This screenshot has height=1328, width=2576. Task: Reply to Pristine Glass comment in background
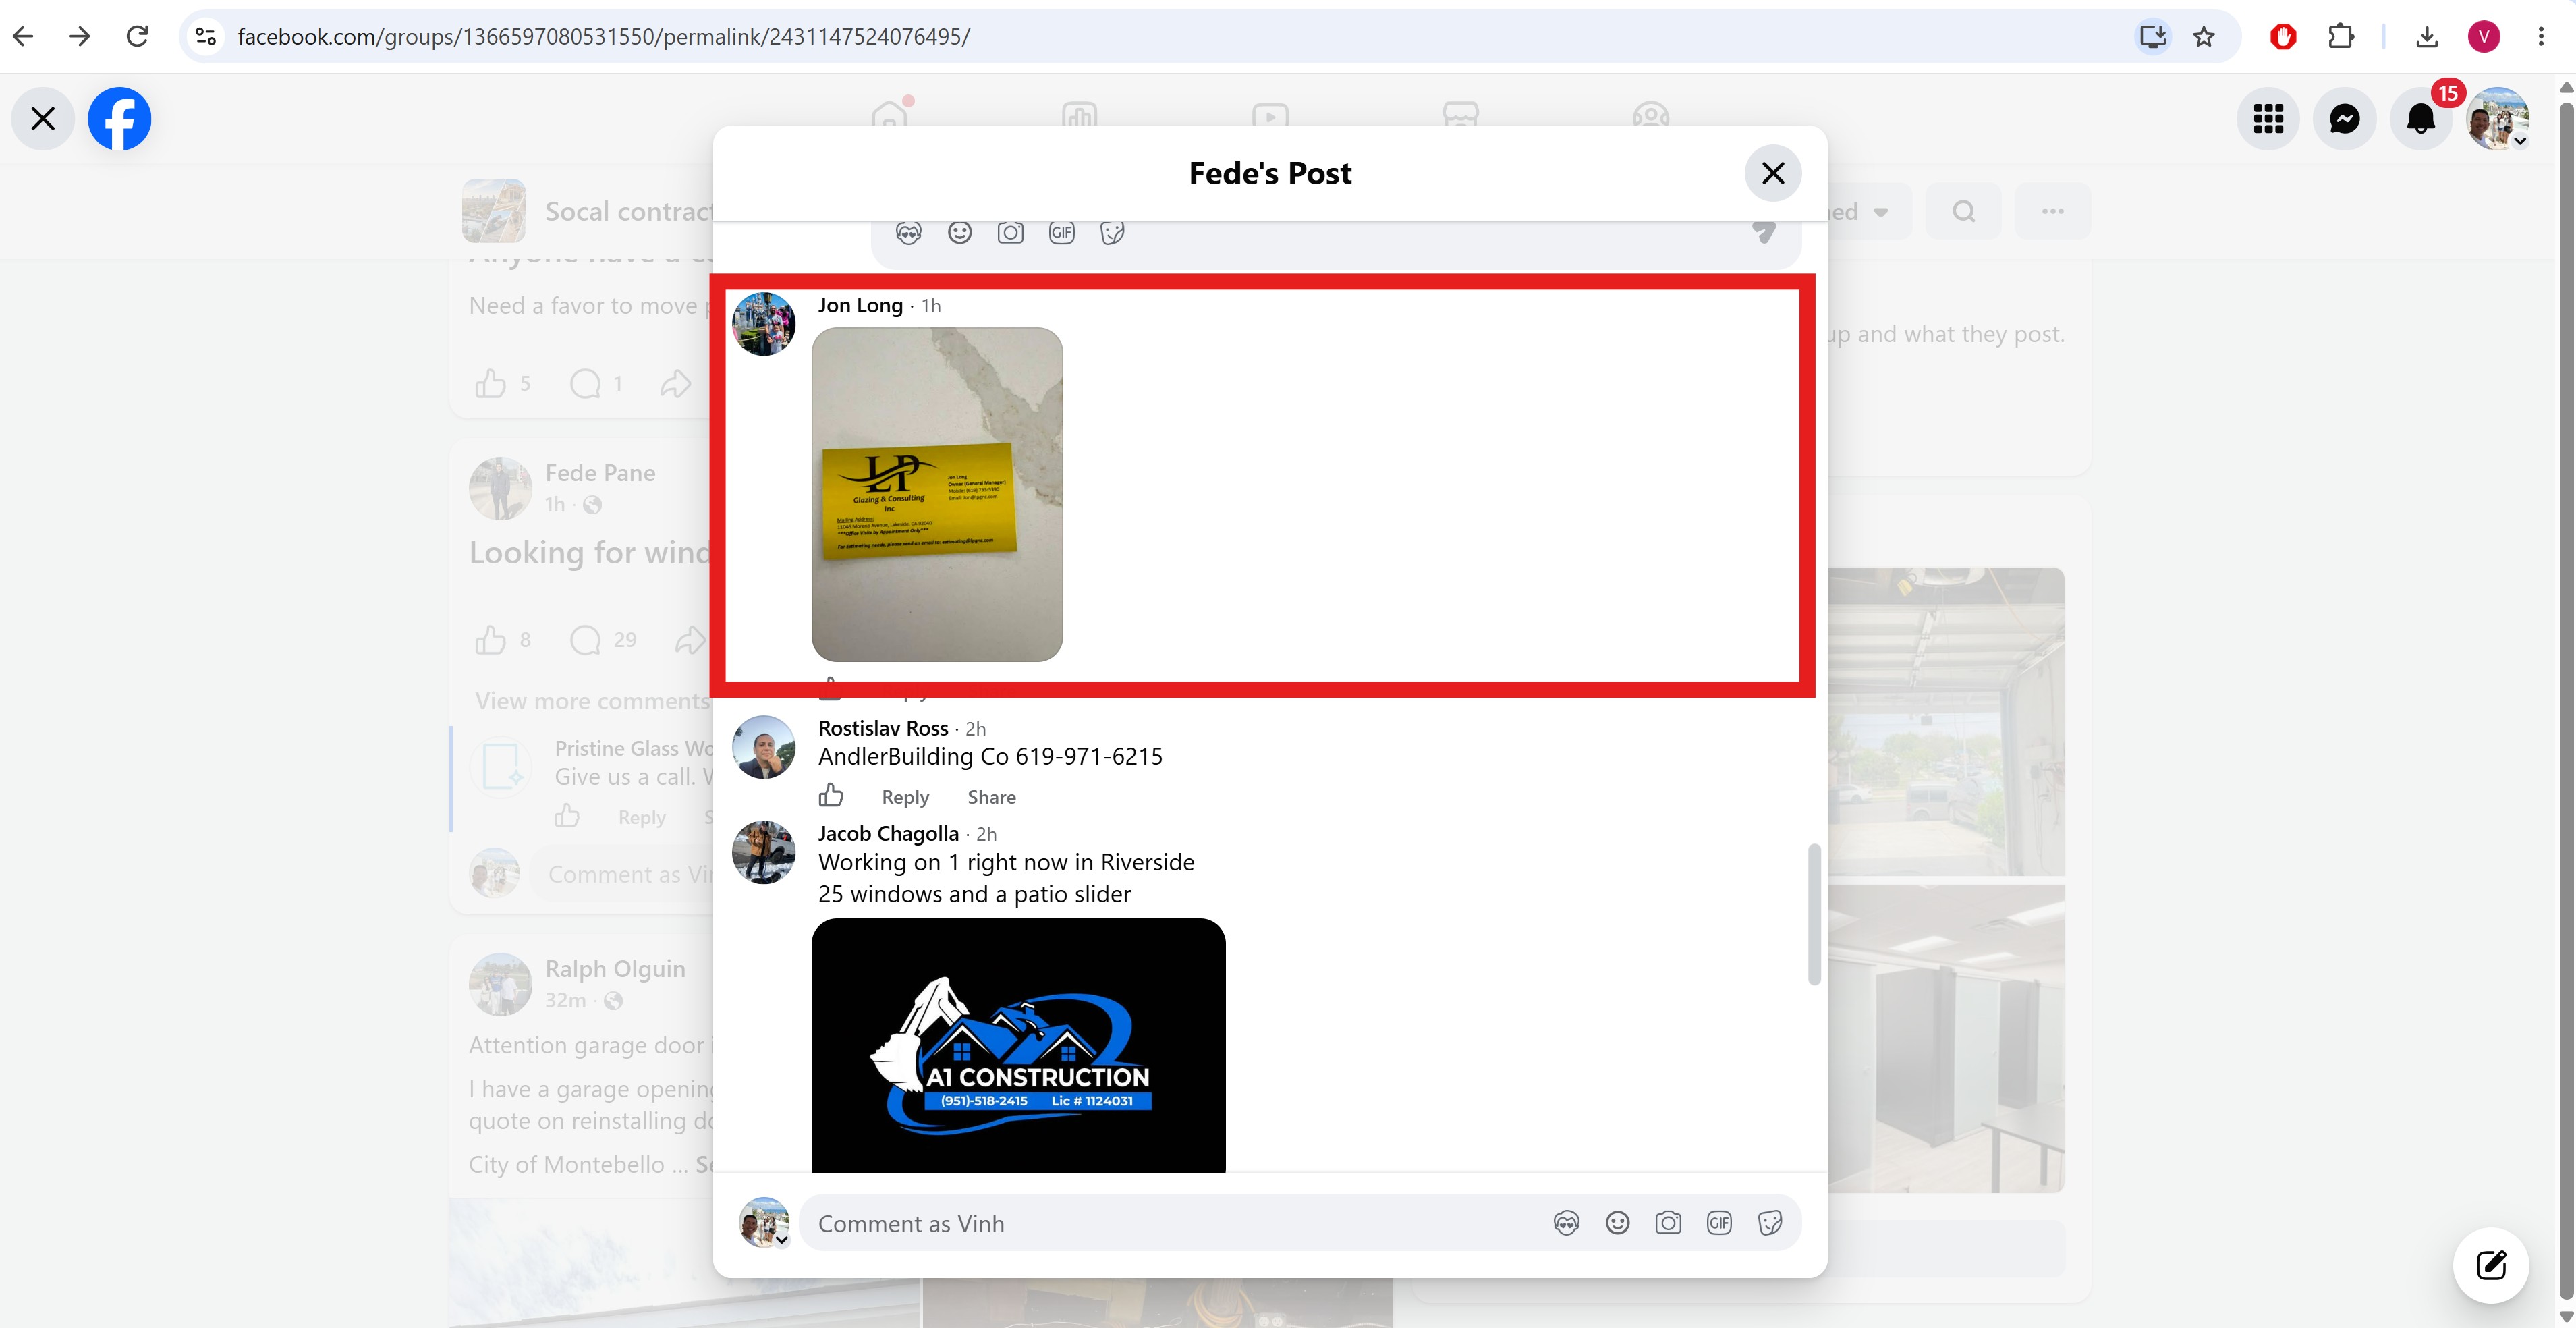coord(641,817)
